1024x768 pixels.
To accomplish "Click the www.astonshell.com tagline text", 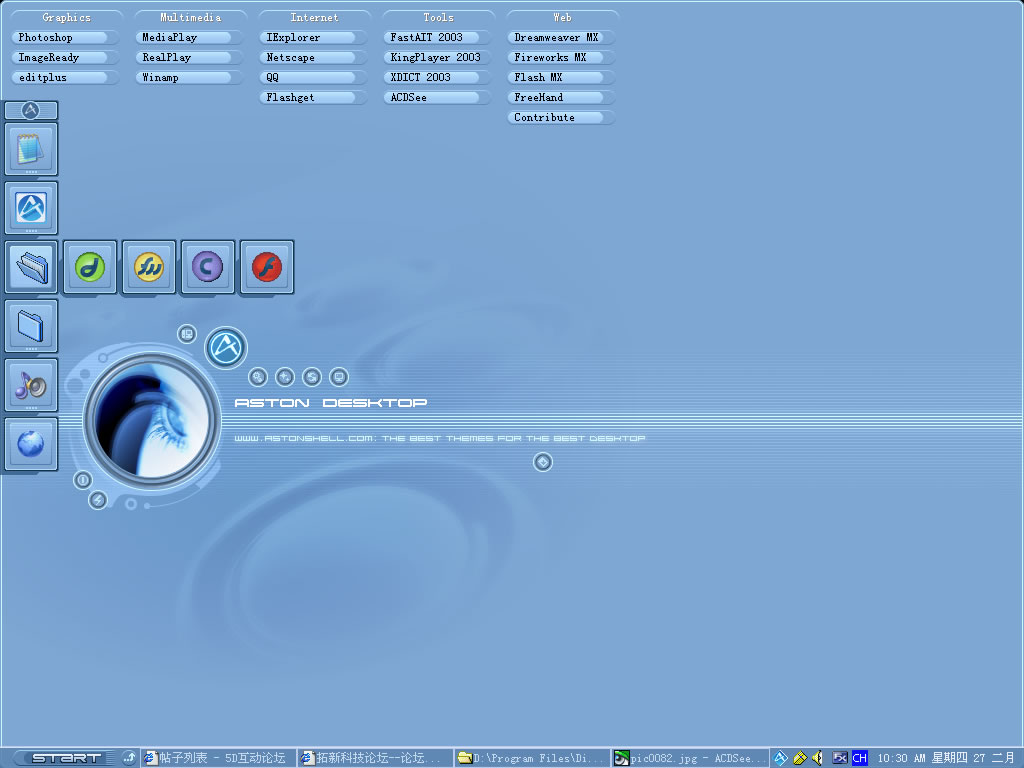I will (440, 438).
